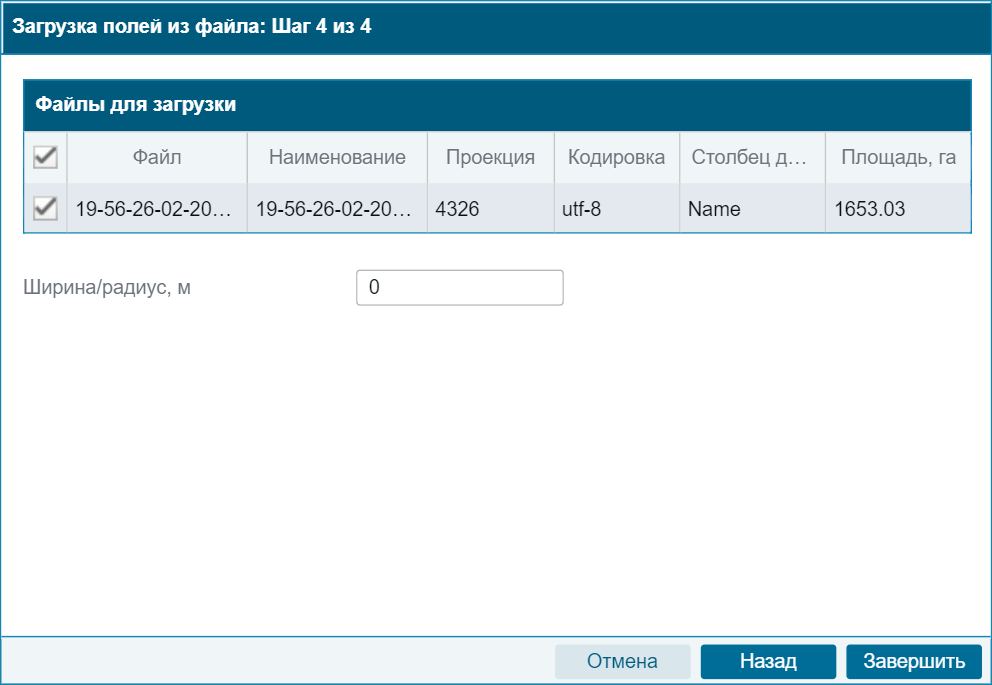Select the projection cell showing 4326

(490, 208)
